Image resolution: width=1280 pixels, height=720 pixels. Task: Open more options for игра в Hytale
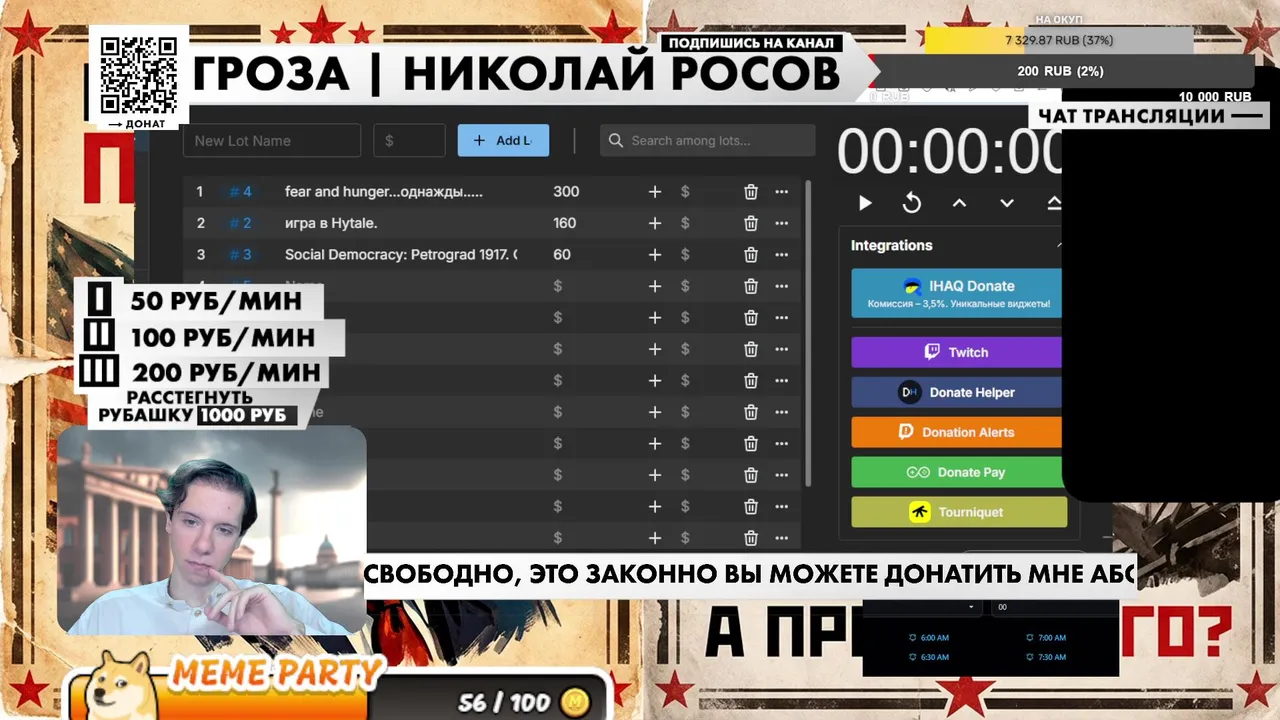point(782,223)
